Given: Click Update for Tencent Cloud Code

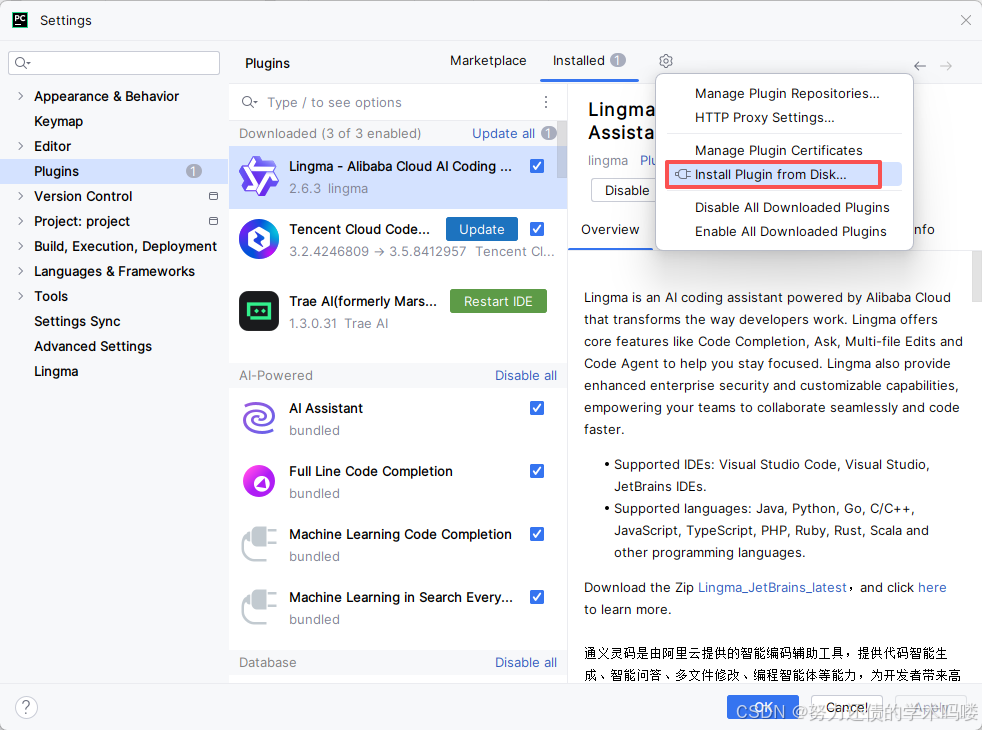Looking at the screenshot, I should pos(482,229).
